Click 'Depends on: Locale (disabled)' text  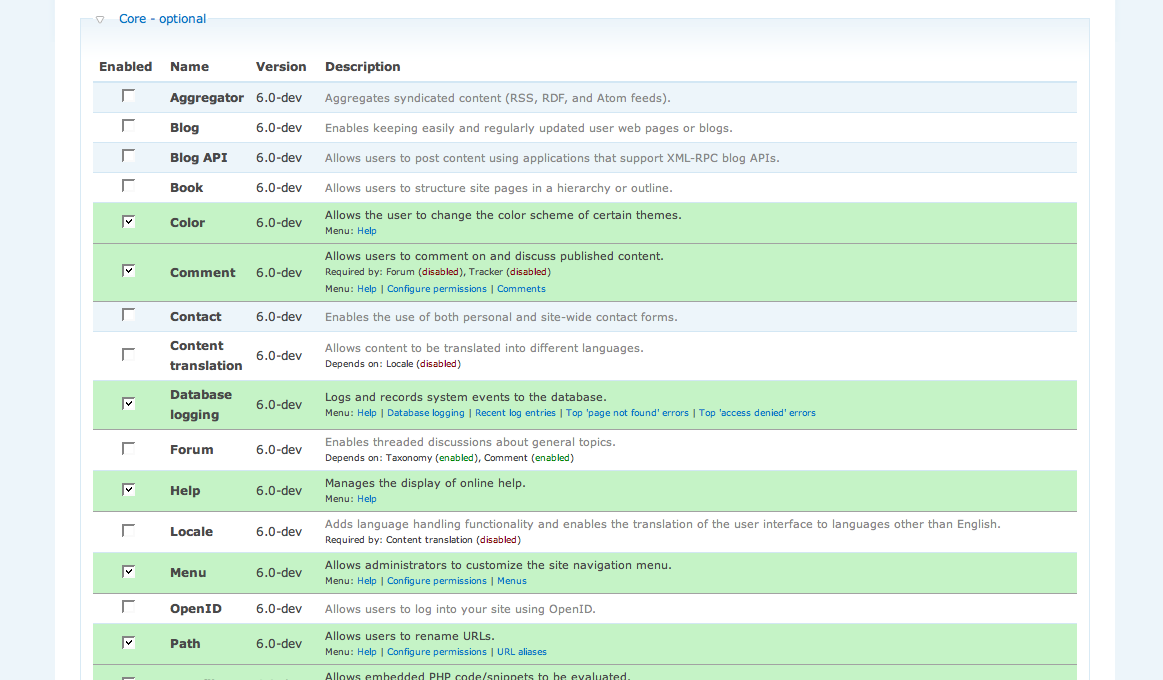pos(393,363)
